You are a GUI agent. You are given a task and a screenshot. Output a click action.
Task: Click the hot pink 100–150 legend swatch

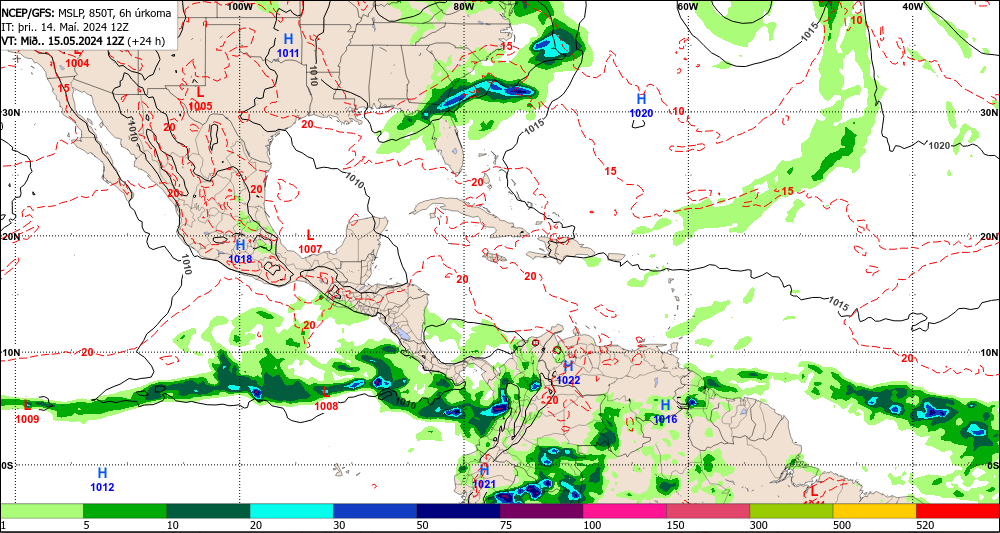pyautogui.click(x=624, y=511)
